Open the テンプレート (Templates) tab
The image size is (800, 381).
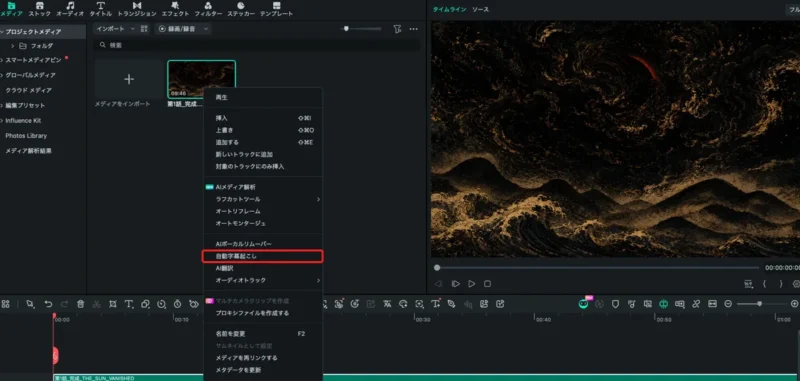click(x=277, y=9)
